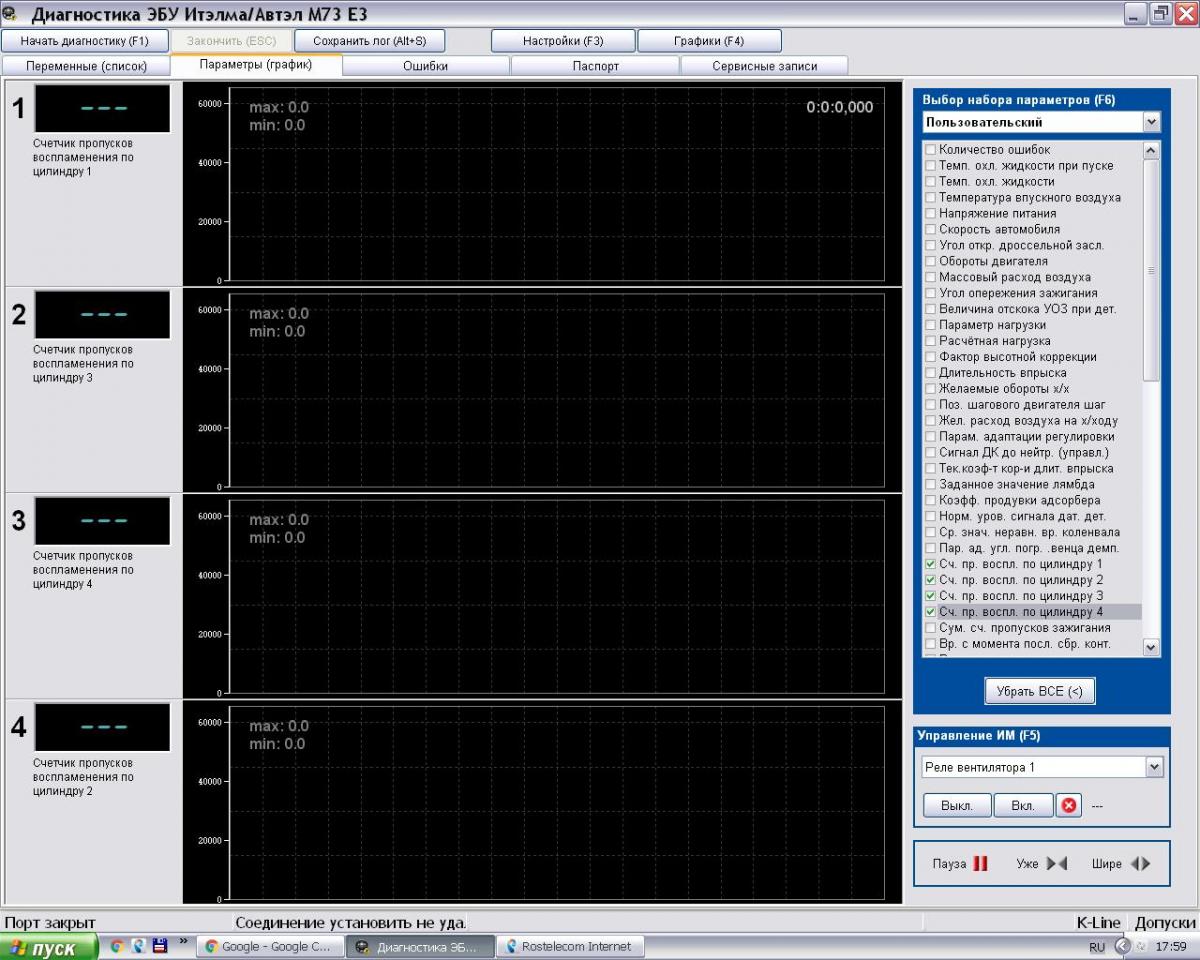
Task: Click the Уже narrow graph arrows icon
Action: [x=1057, y=864]
